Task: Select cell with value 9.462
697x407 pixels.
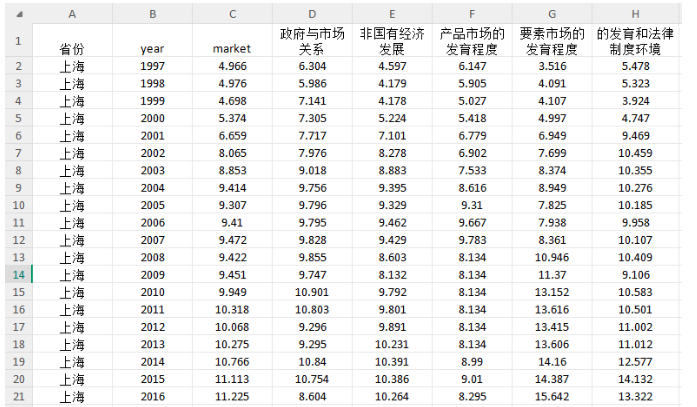Action: 393,223
